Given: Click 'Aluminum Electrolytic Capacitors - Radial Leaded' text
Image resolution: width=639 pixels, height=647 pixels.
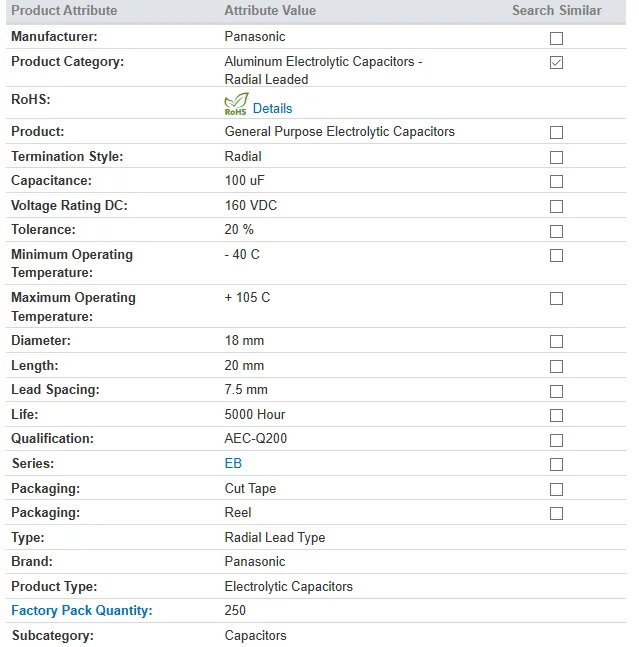Looking at the screenshot, I should (x=323, y=71).
